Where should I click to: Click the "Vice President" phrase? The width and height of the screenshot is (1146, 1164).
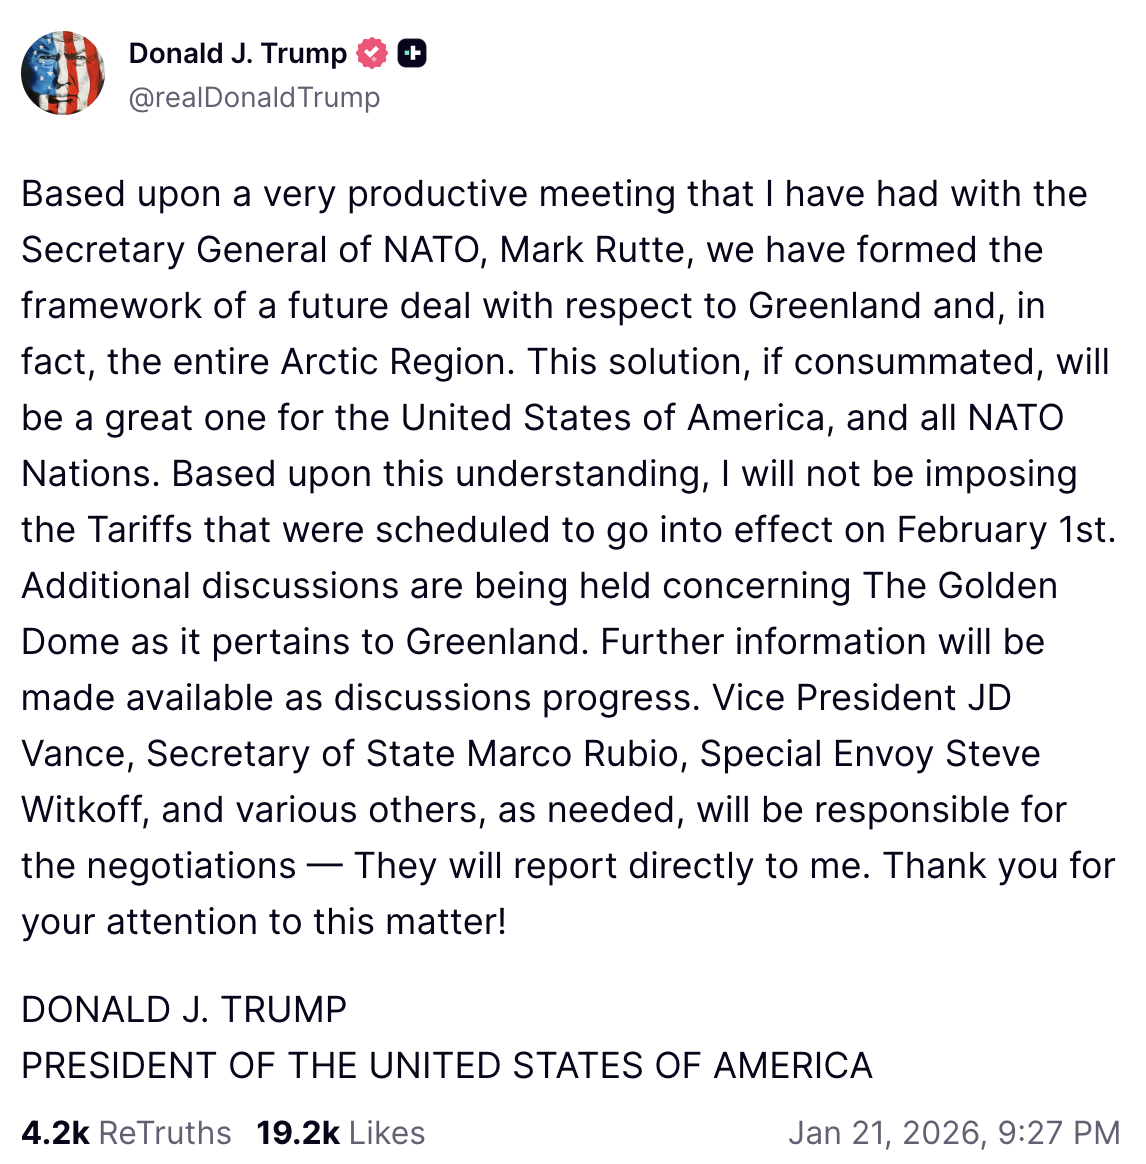(833, 698)
